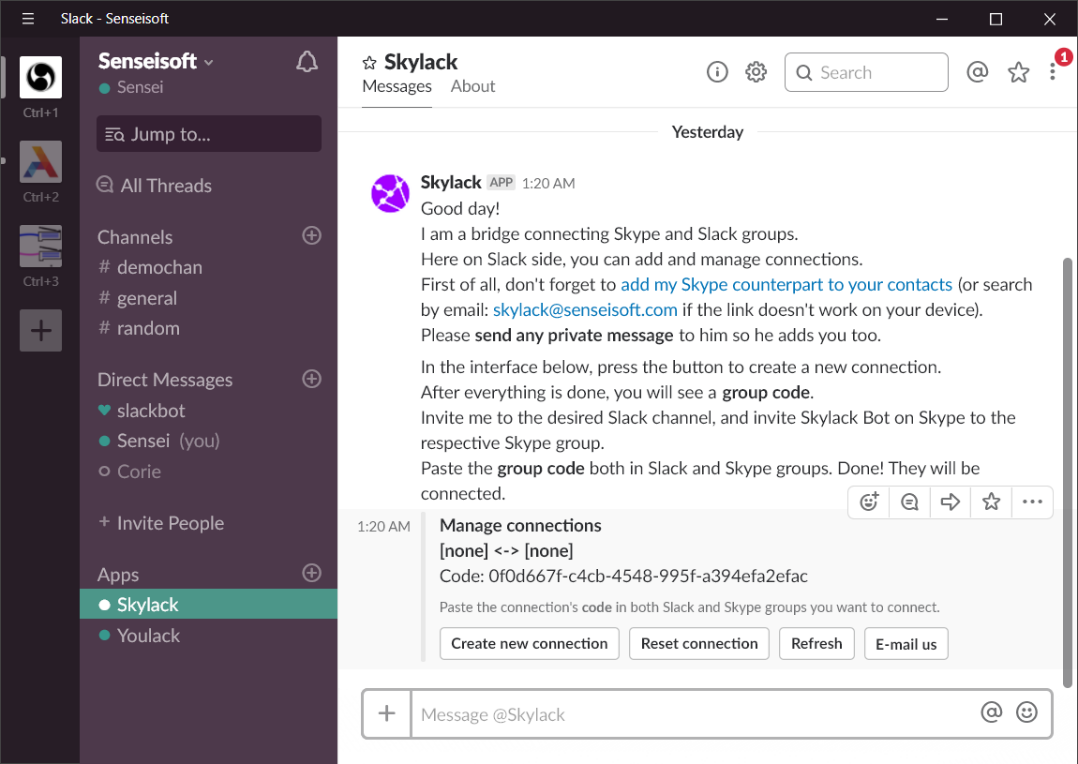This screenshot has width=1078, height=764.
Task: Click Create new connection button
Action: point(529,644)
